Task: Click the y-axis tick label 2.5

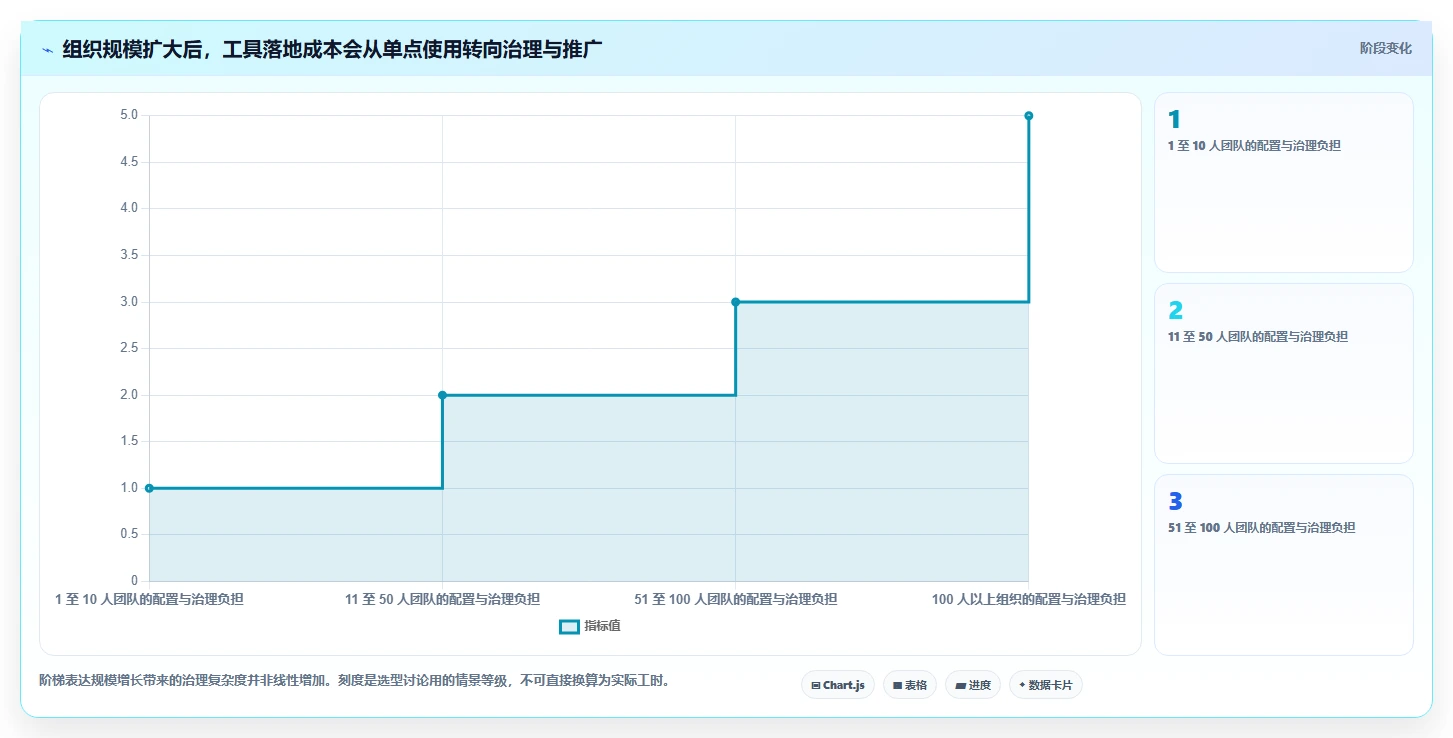Action: pyautogui.click(x=129, y=348)
